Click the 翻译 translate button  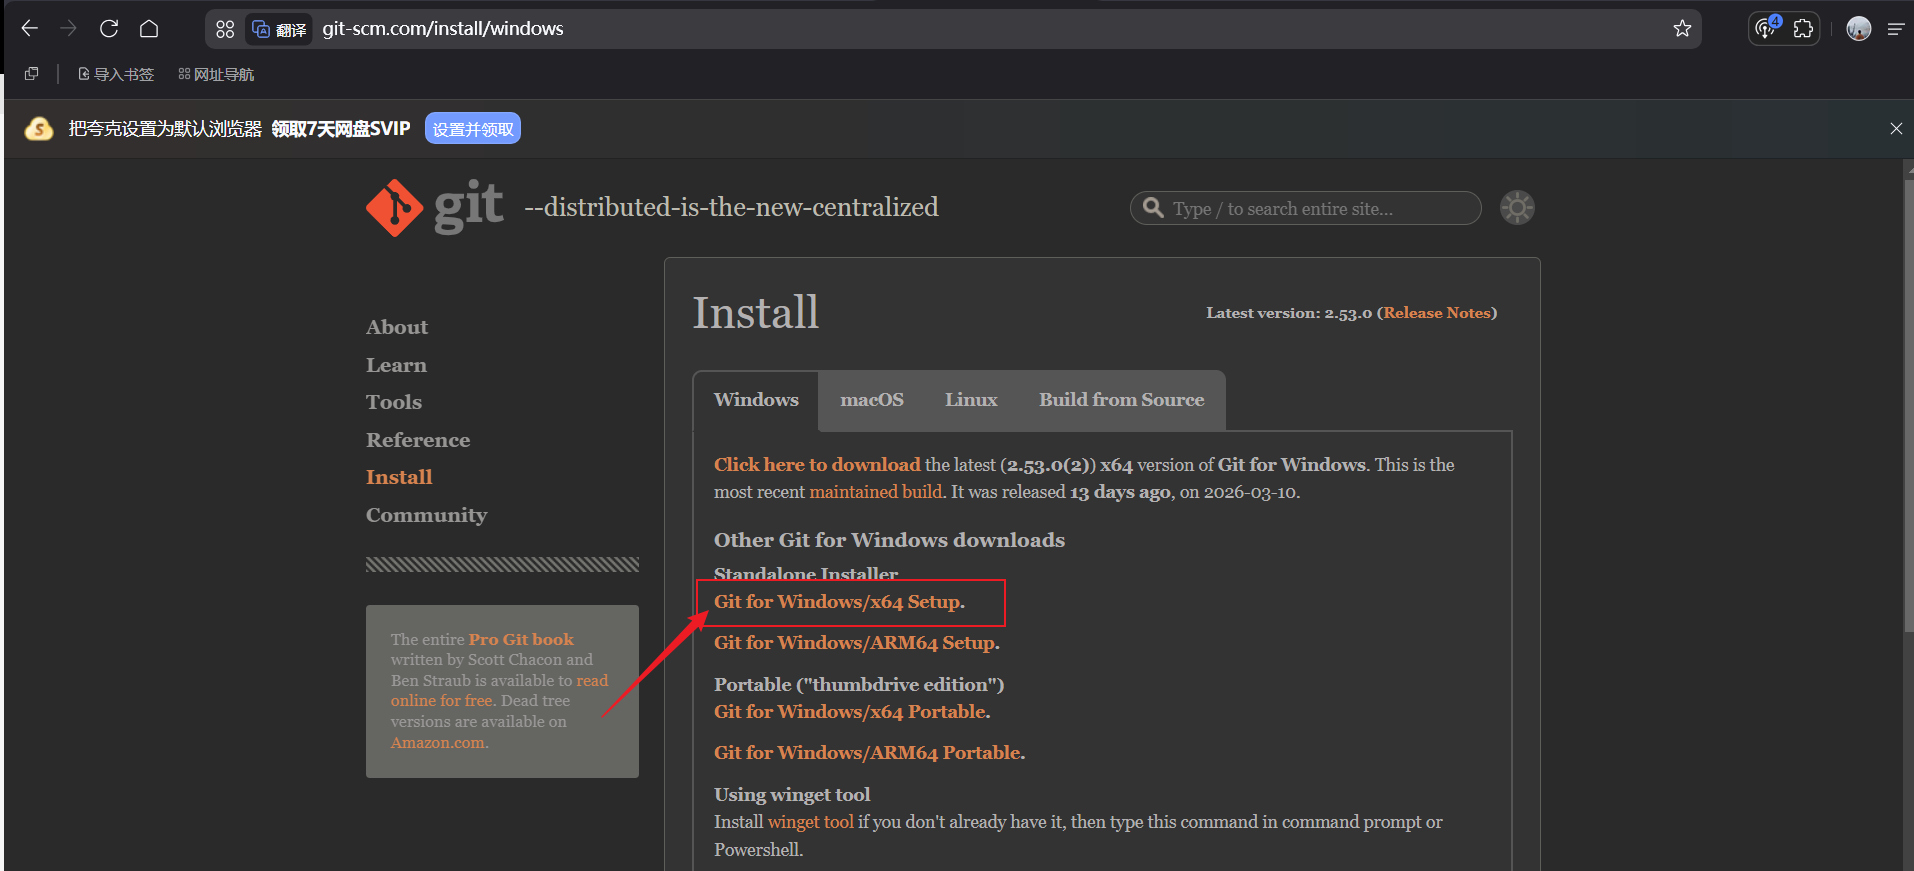[x=279, y=29]
